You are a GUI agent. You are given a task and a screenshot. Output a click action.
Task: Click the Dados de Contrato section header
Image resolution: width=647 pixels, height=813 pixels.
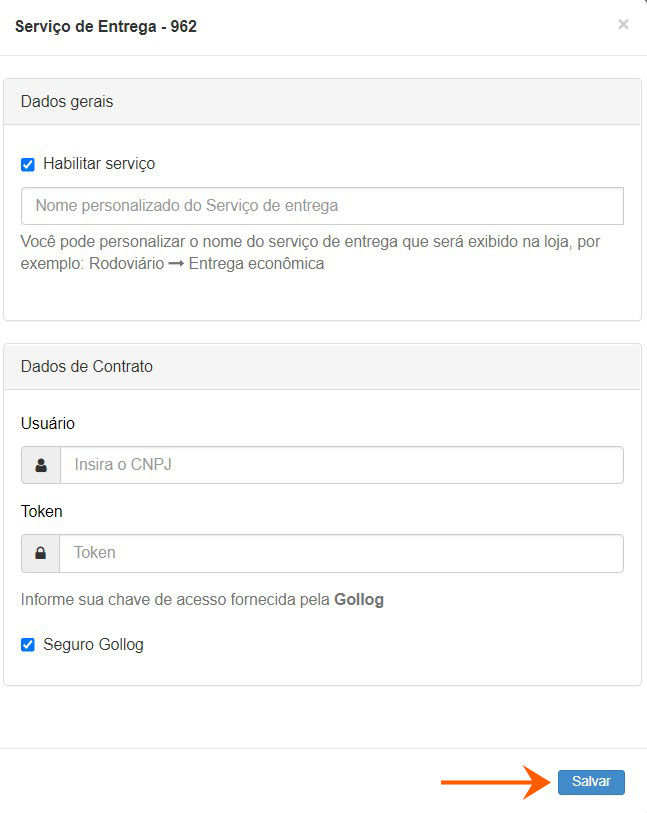(87, 366)
